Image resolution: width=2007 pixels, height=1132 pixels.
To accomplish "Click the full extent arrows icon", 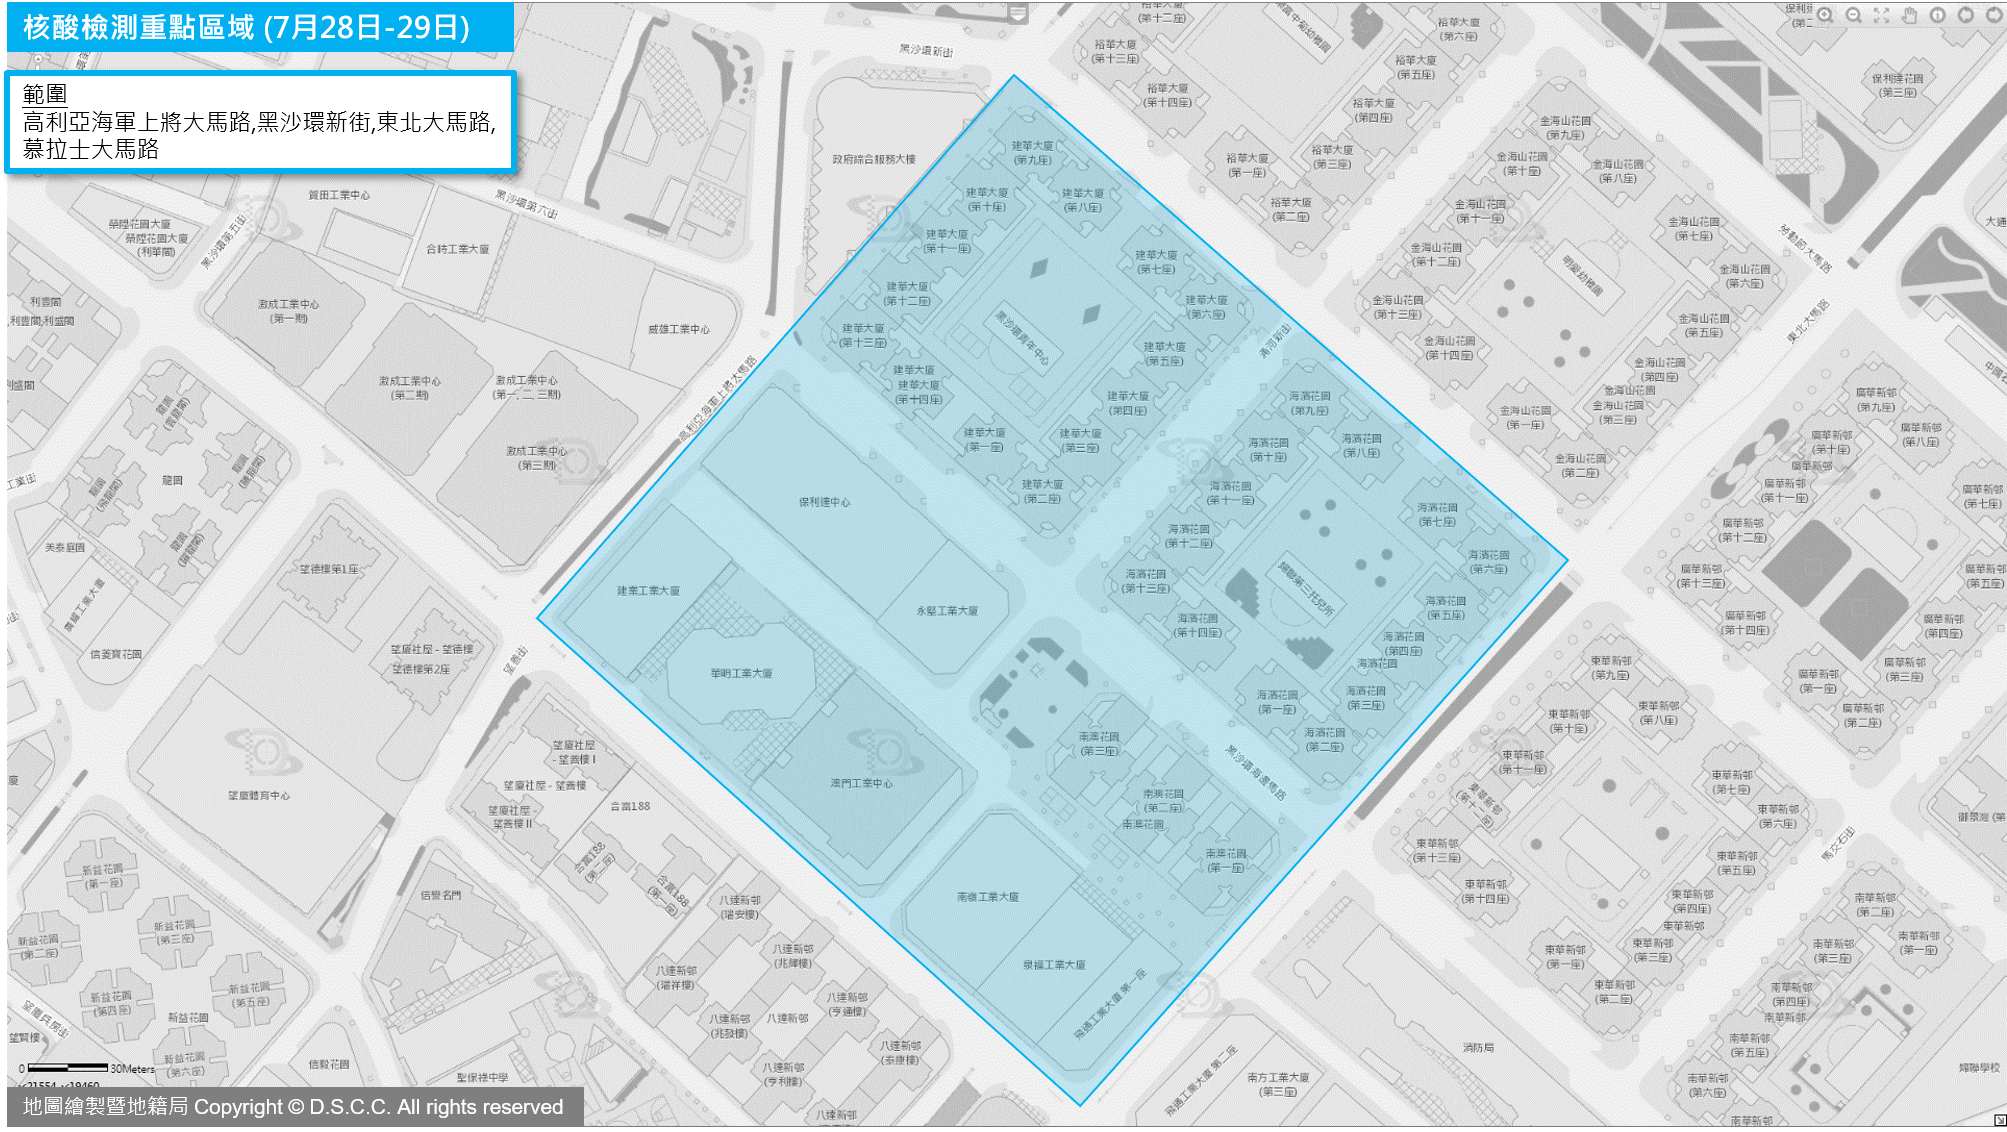I will point(1881,15).
